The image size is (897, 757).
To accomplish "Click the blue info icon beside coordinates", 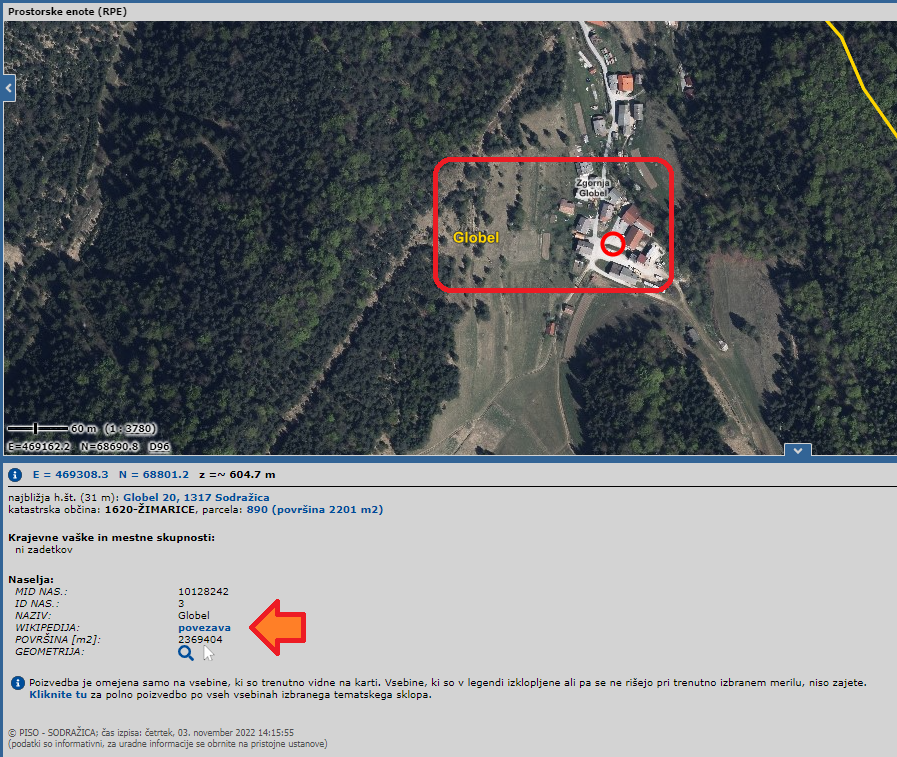I will pyautogui.click(x=15, y=474).
